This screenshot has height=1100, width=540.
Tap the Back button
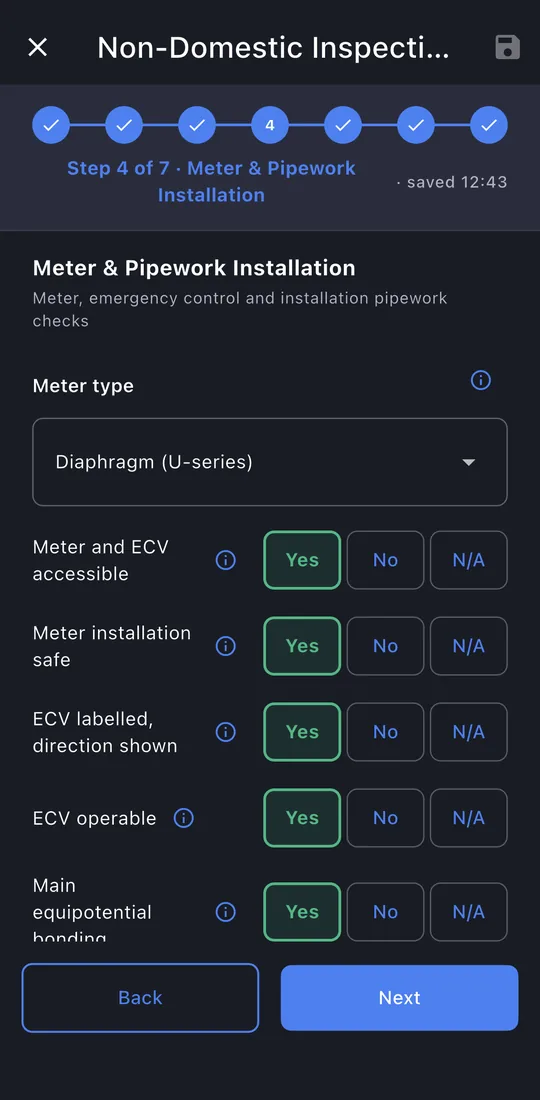pyautogui.click(x=140, y=998)
